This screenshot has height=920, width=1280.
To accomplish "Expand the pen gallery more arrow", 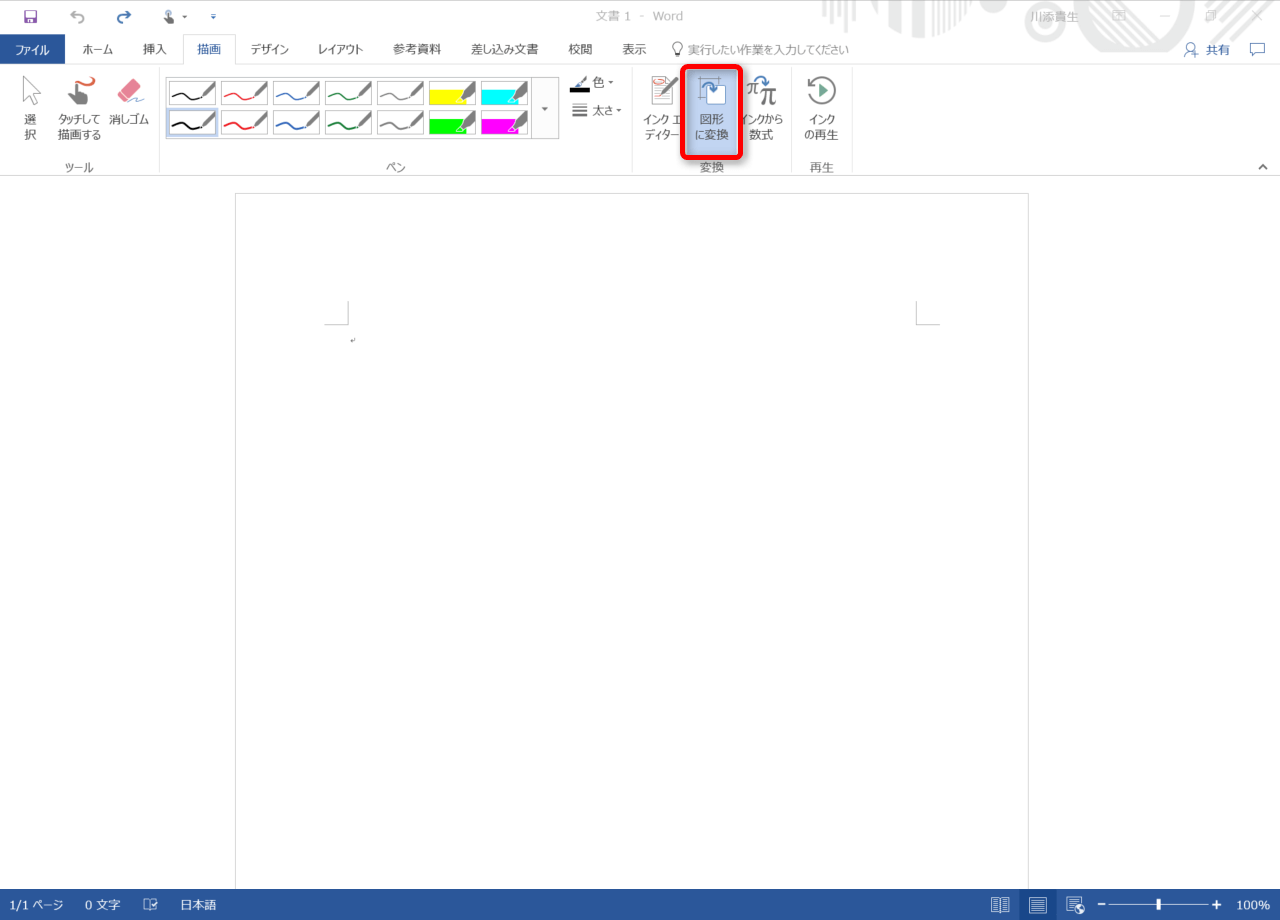I will pyautogui.click(x=545, y=108).
